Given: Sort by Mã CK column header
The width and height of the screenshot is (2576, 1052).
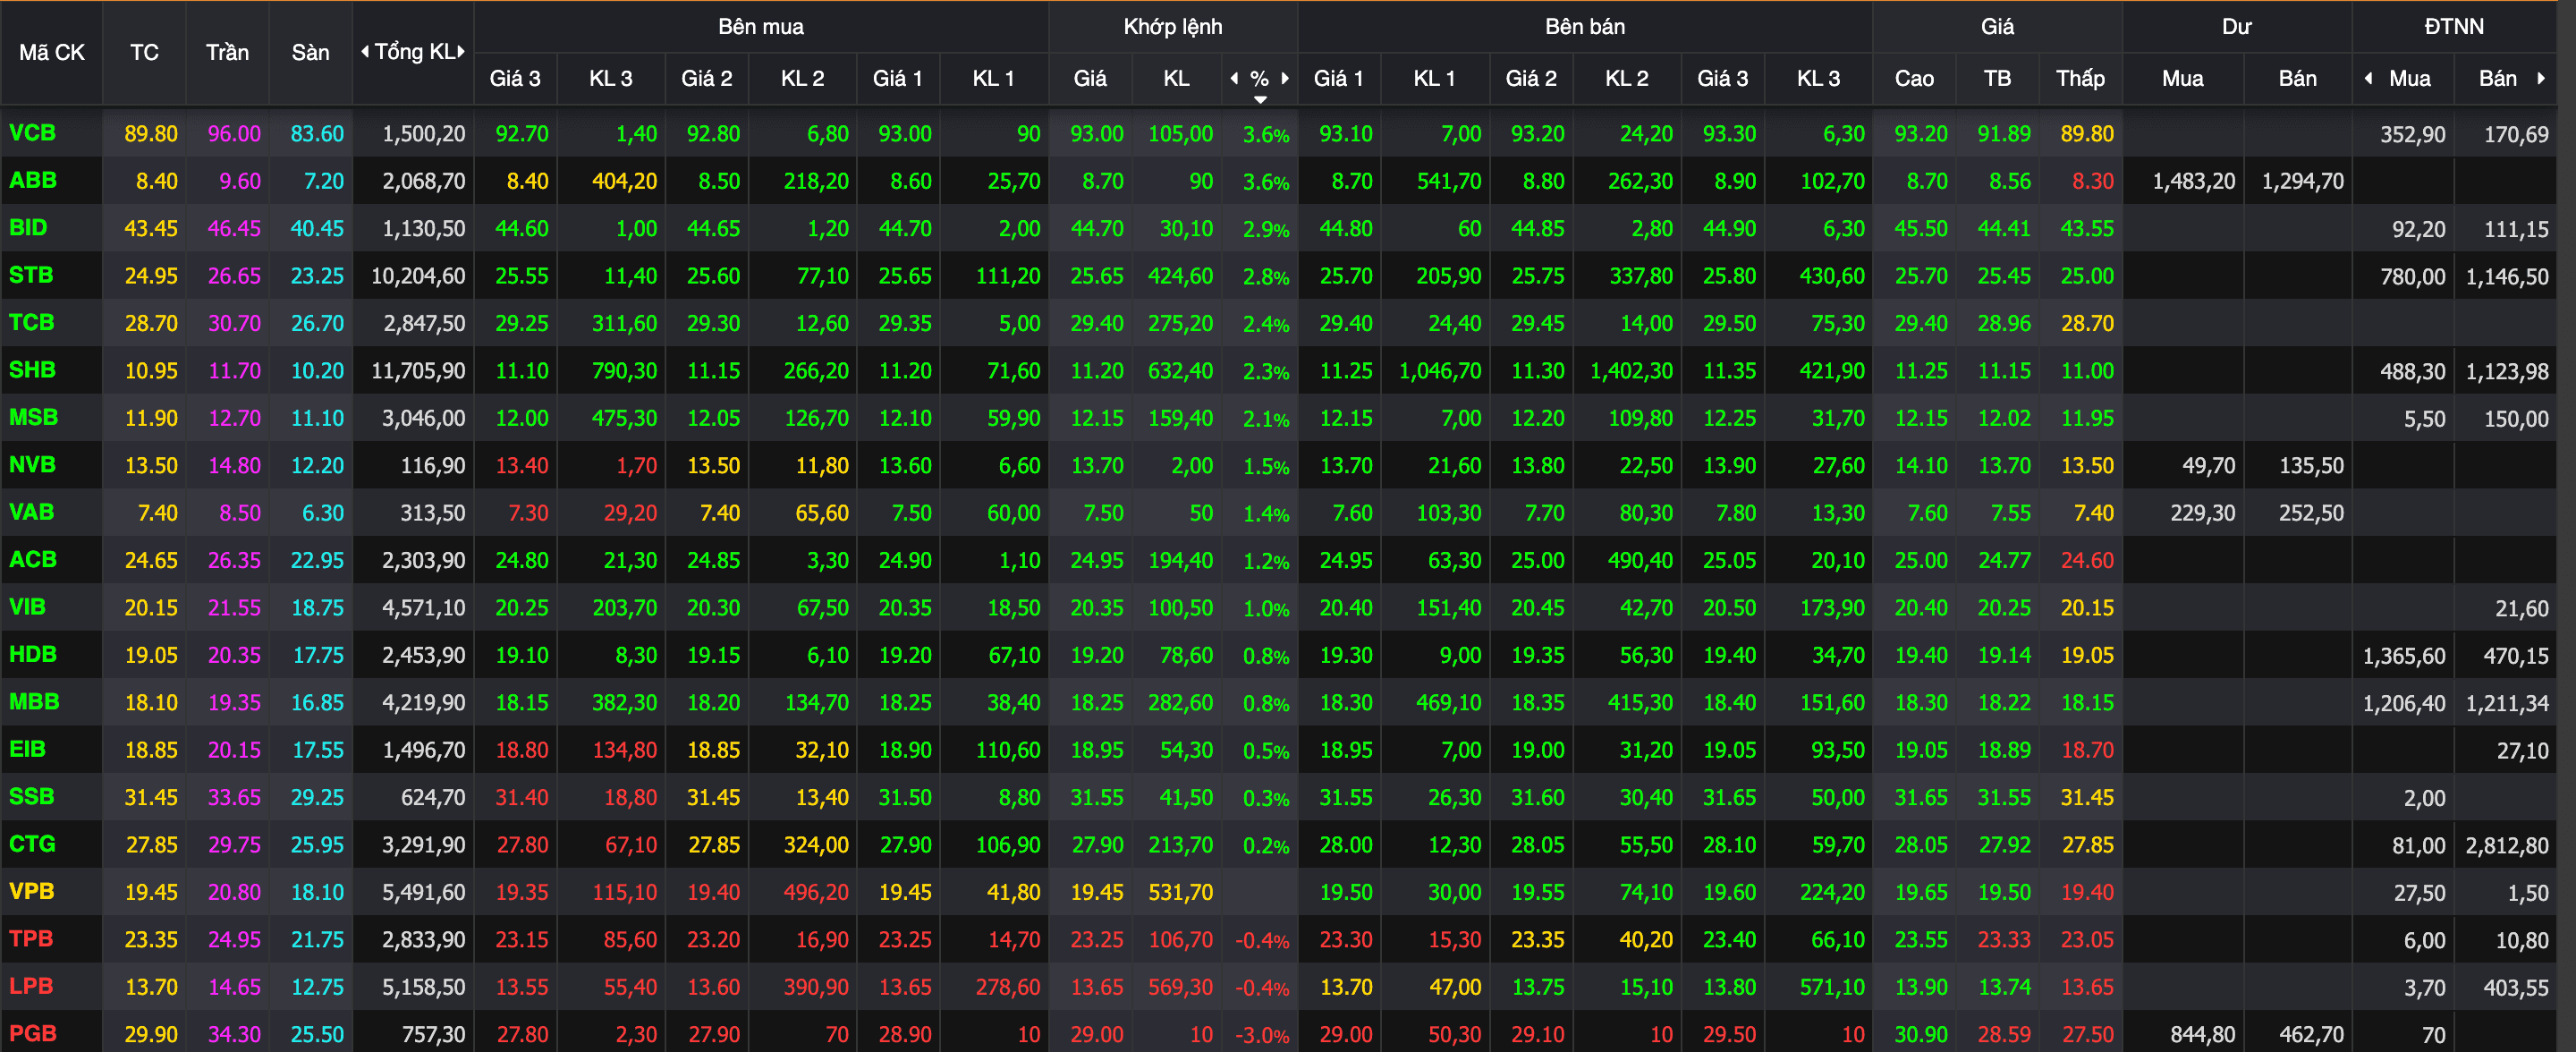Looking at the screenshot, I should tap(52, 52).
